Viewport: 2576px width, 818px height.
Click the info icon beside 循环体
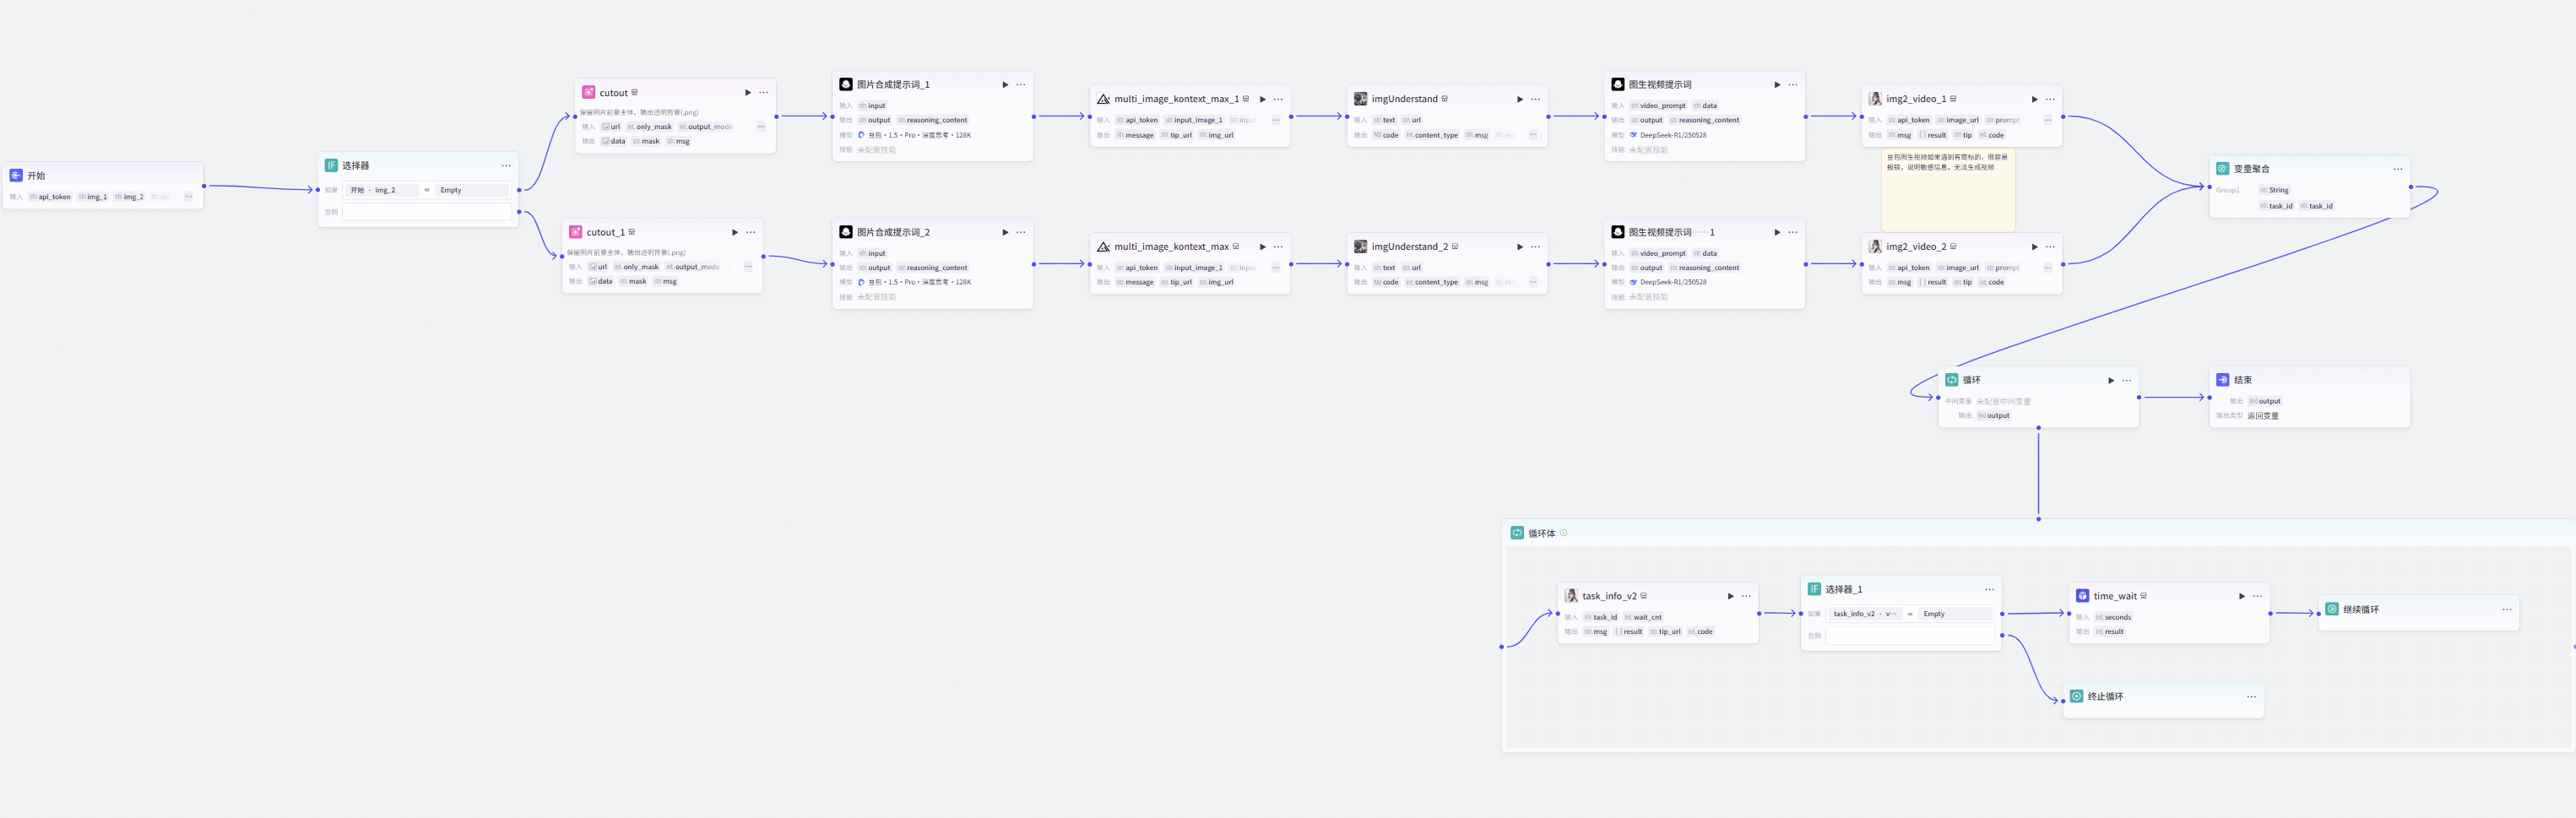click(1563, 533)
